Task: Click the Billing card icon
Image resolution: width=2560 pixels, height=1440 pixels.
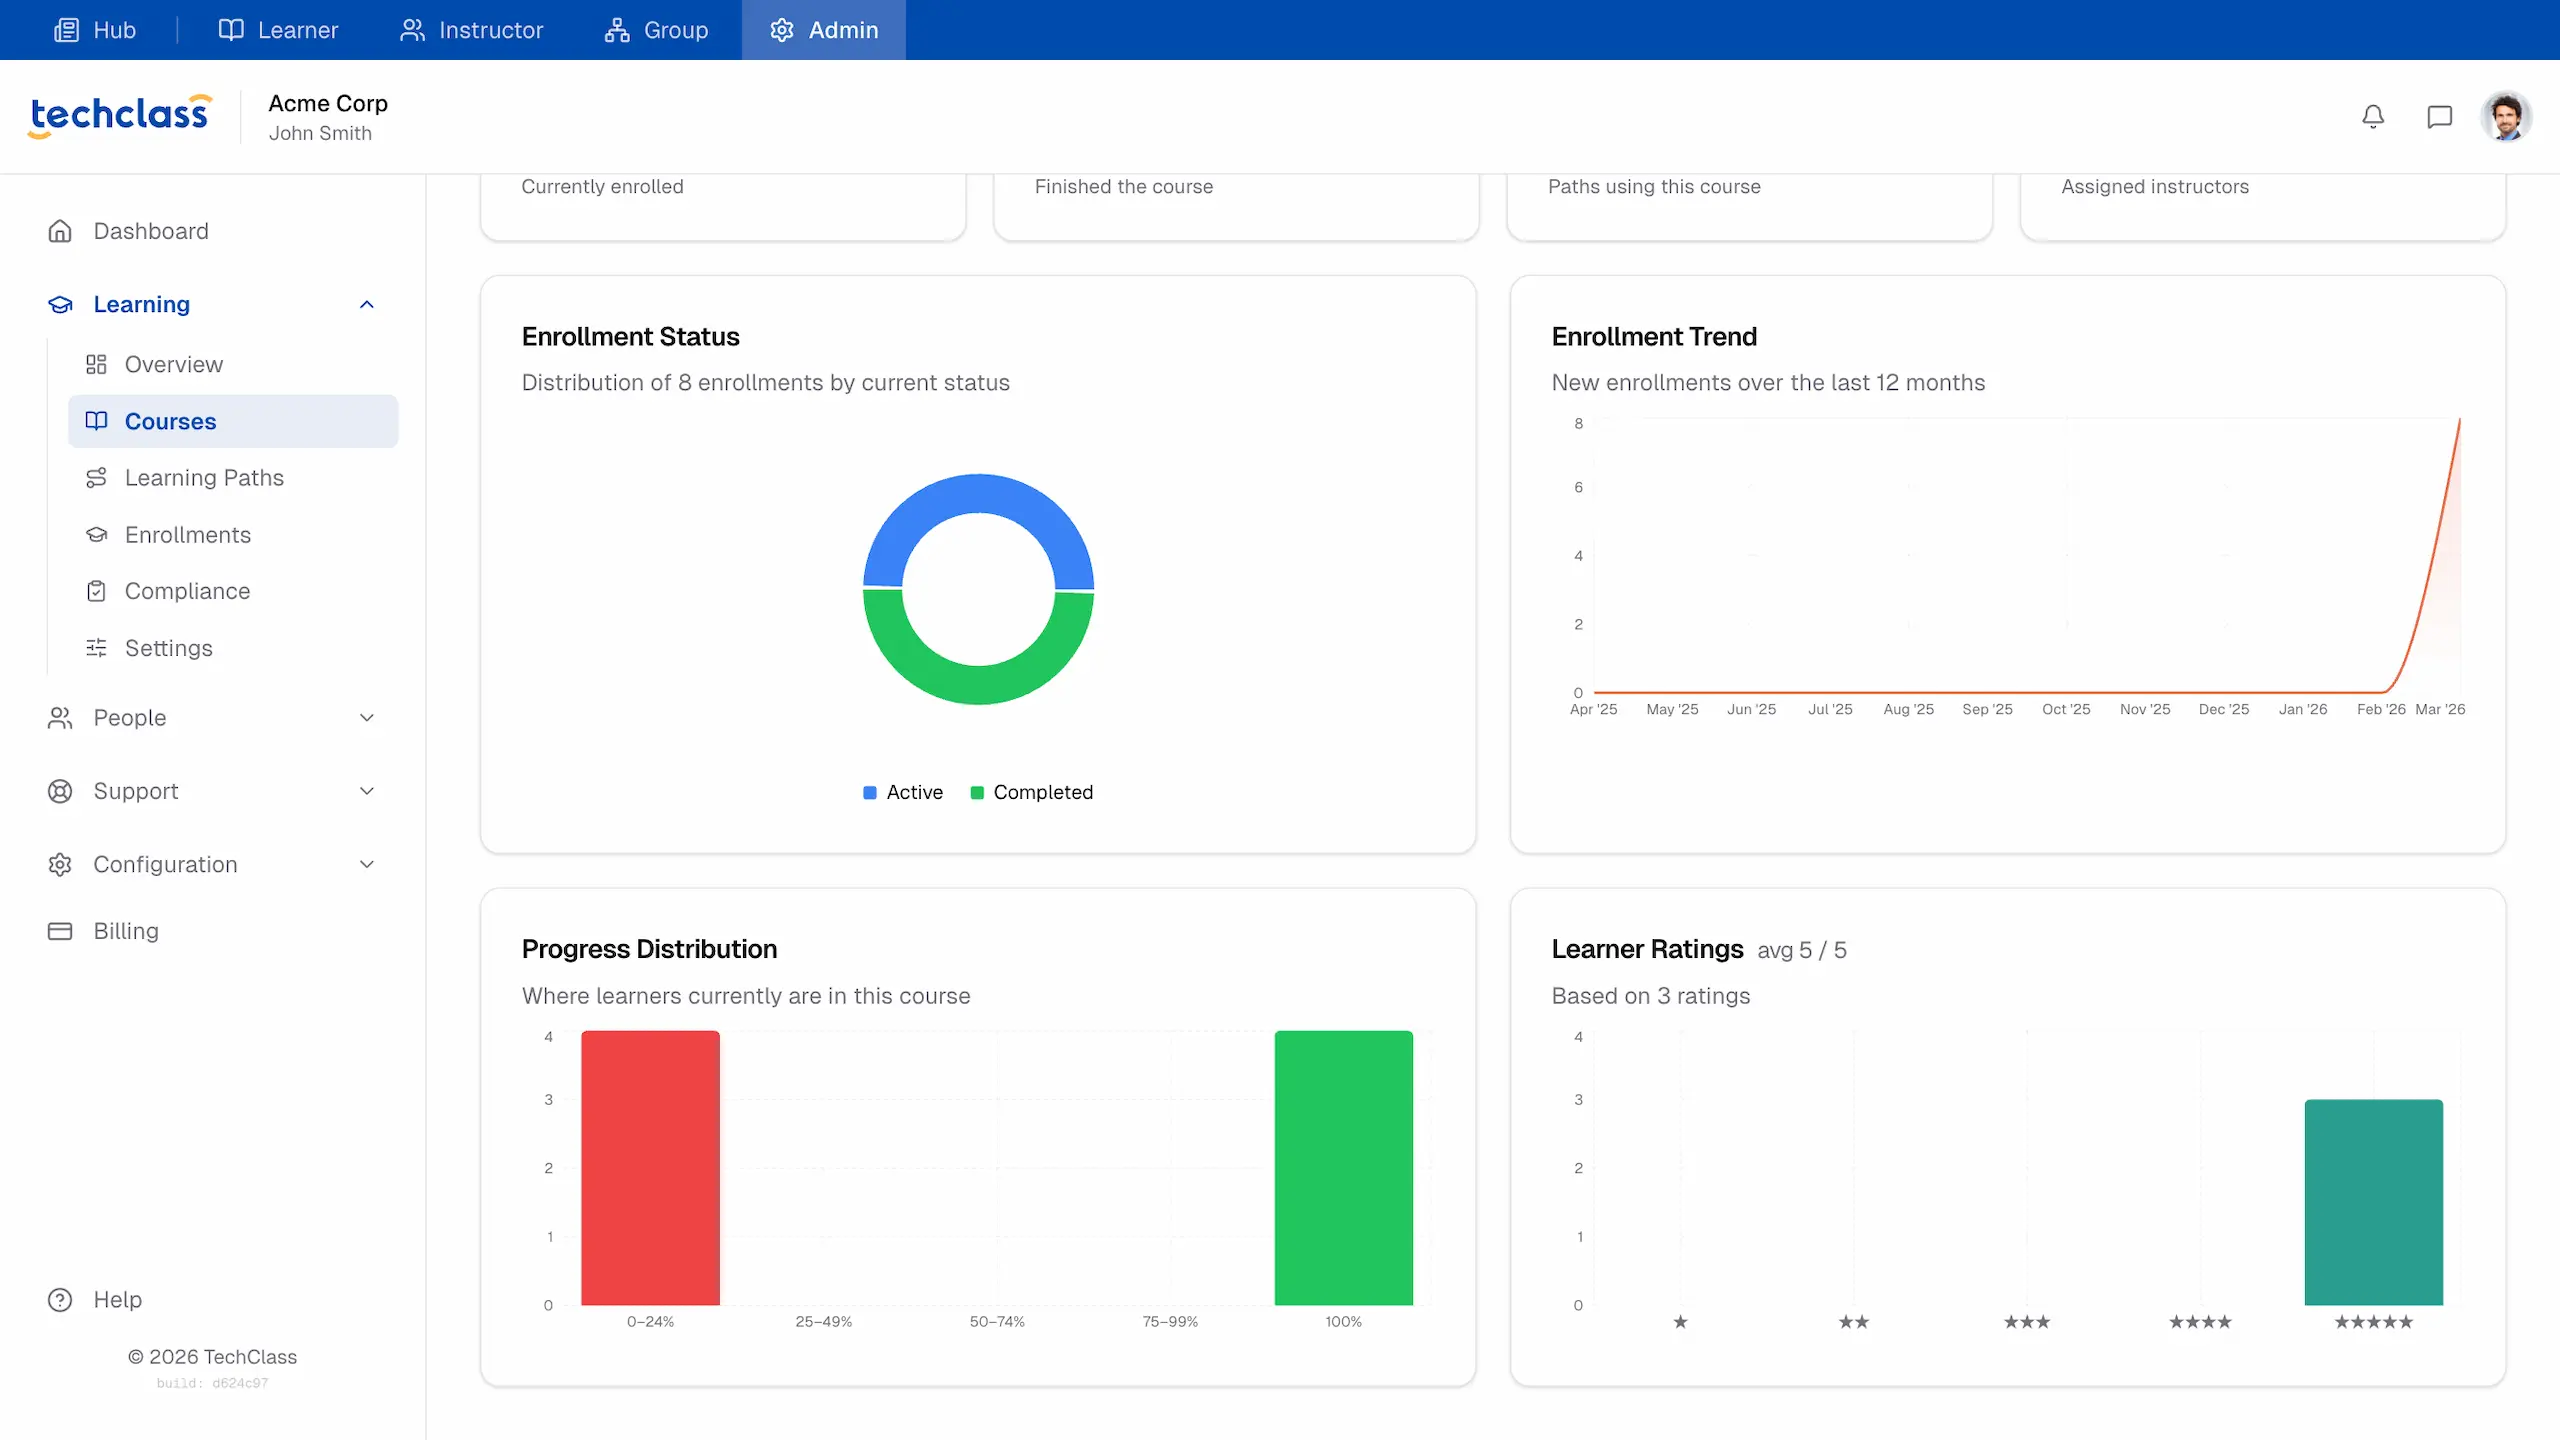Action: [x=60, y=931]
